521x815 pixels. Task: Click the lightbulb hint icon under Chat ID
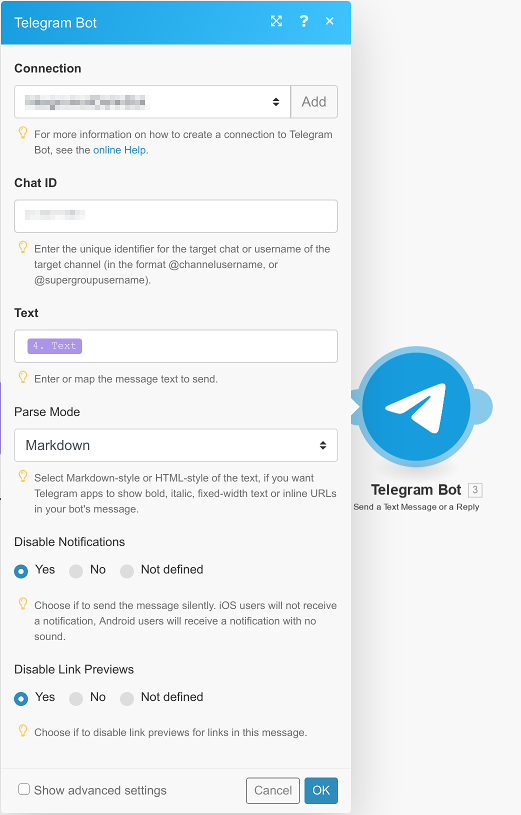[23, 247]
